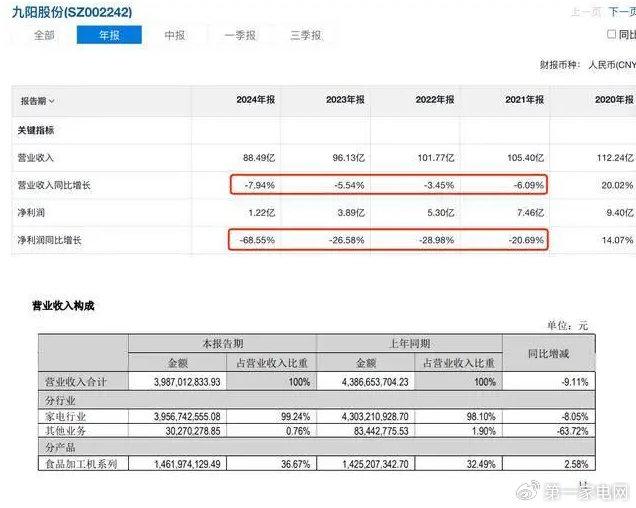Screen dimensions: 636x508
Task: Click the 36.67% share value
Action: (296, 464)
